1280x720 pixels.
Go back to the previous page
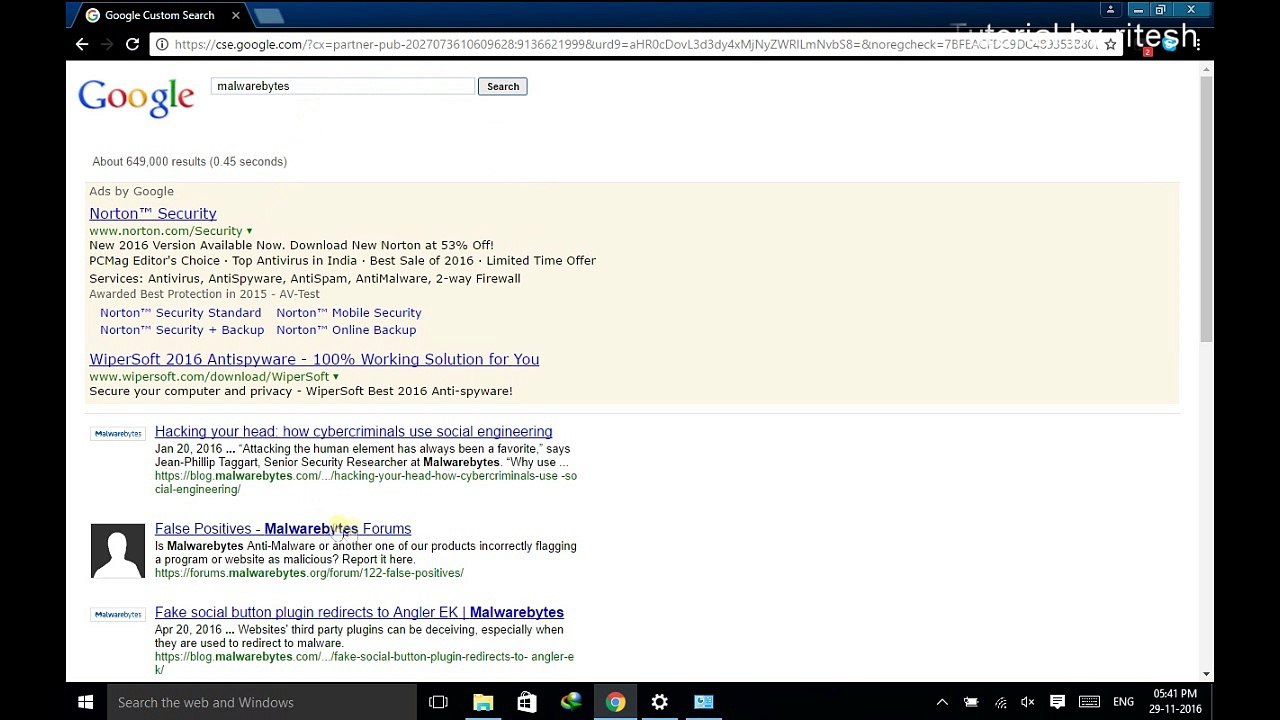pos(82,44)
